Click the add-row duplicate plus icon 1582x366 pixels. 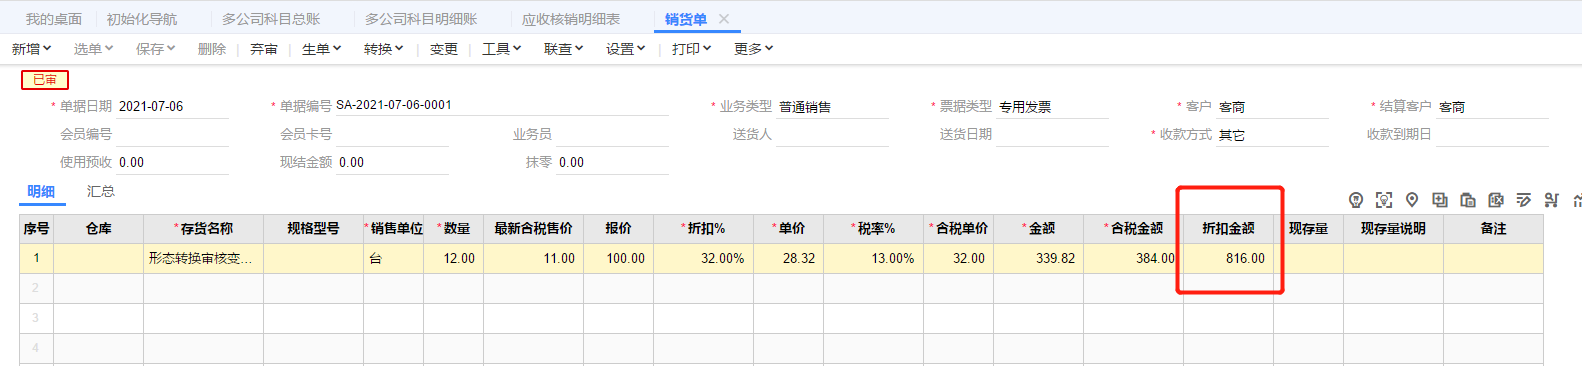click(1440, 200)
